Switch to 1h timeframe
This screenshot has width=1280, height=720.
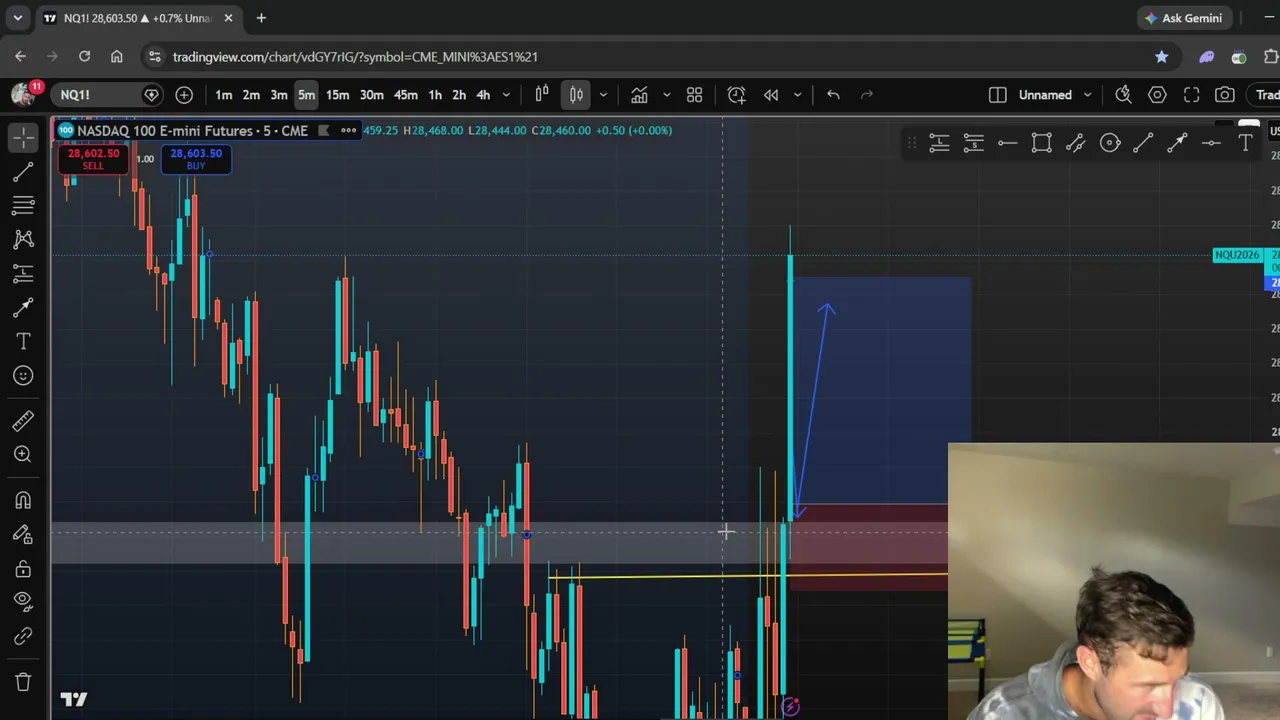(x=435, y=95)
